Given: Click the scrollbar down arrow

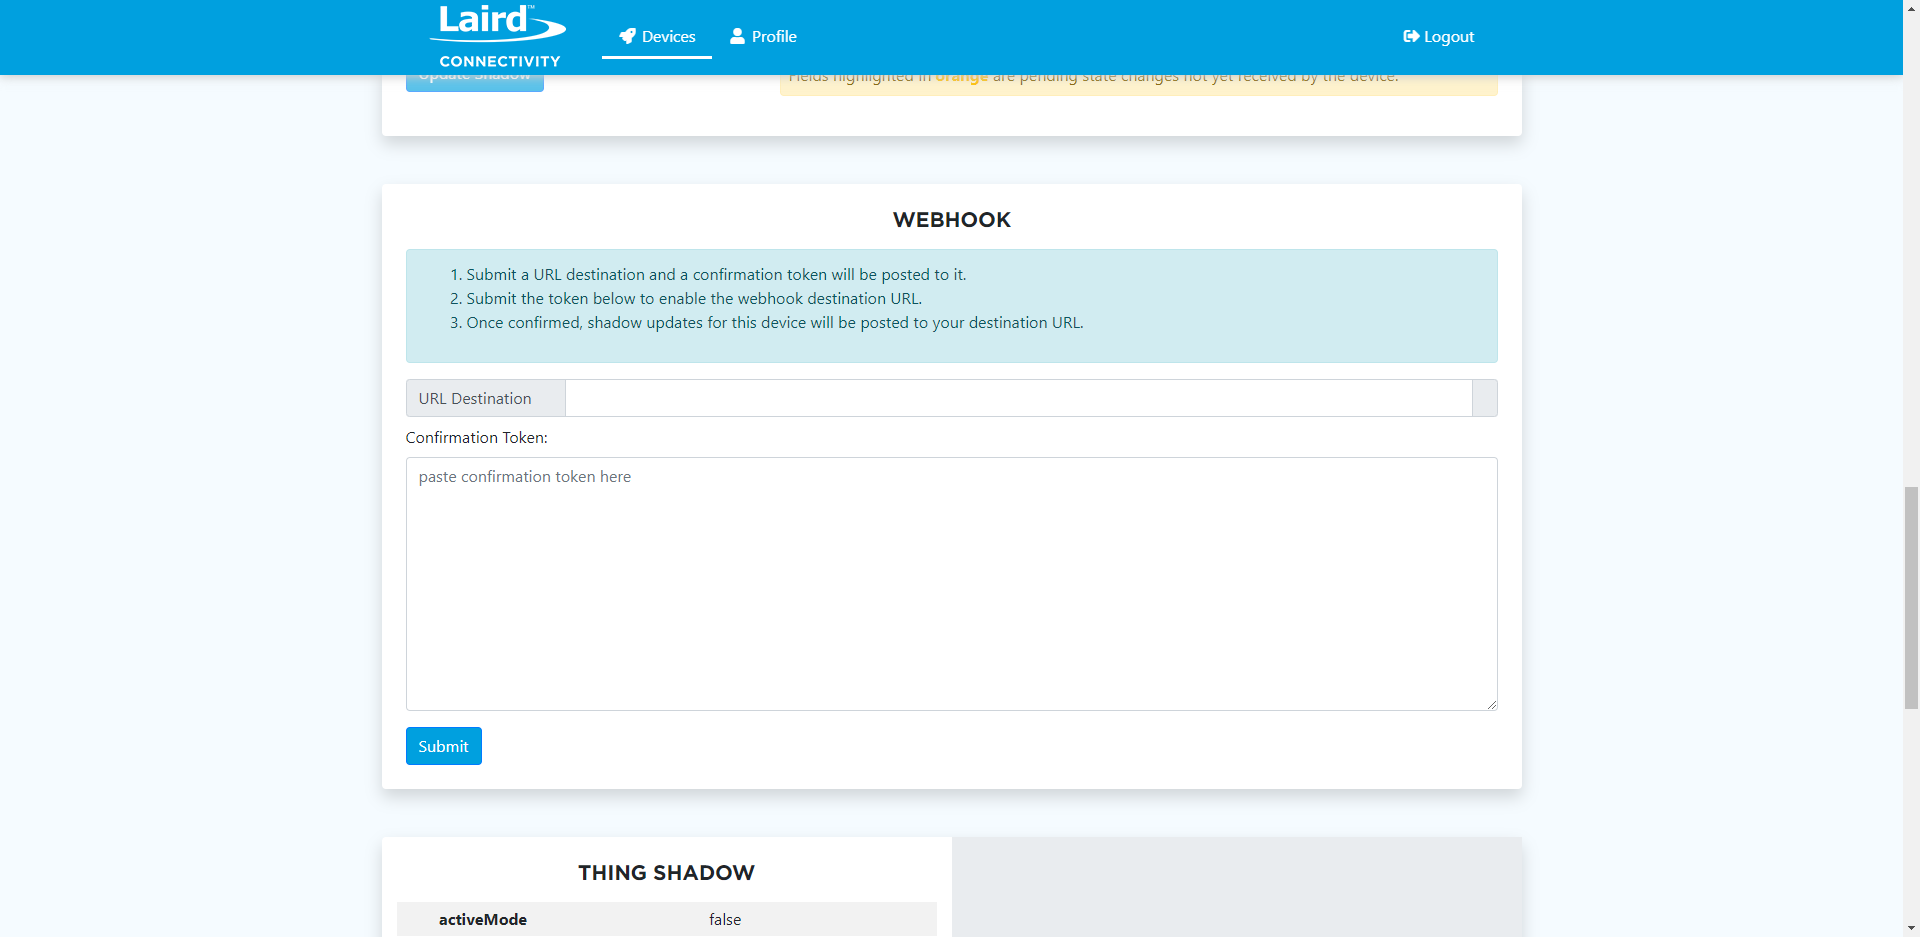Looking at the screenshot, I should pos(1911,928).
